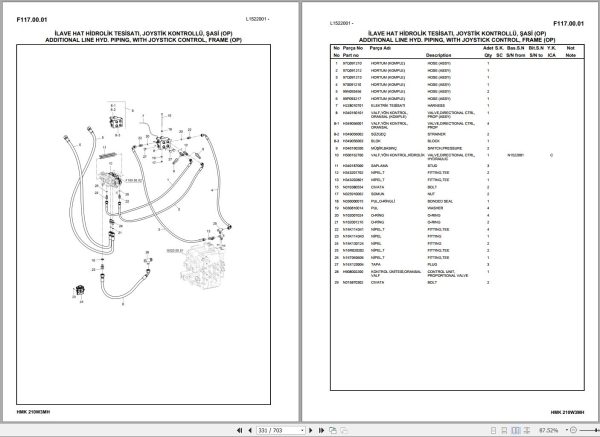Click the zoom slider in the status bar

pyautogui.click(x=589, y=430)
